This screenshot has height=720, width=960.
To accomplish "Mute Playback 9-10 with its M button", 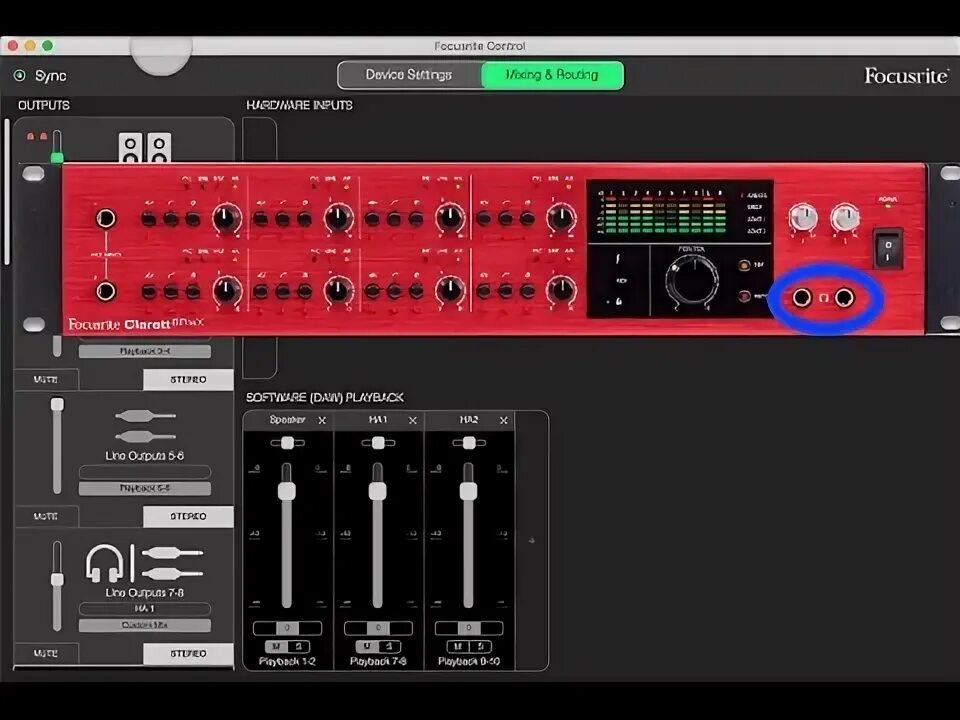I will (457, 647).
